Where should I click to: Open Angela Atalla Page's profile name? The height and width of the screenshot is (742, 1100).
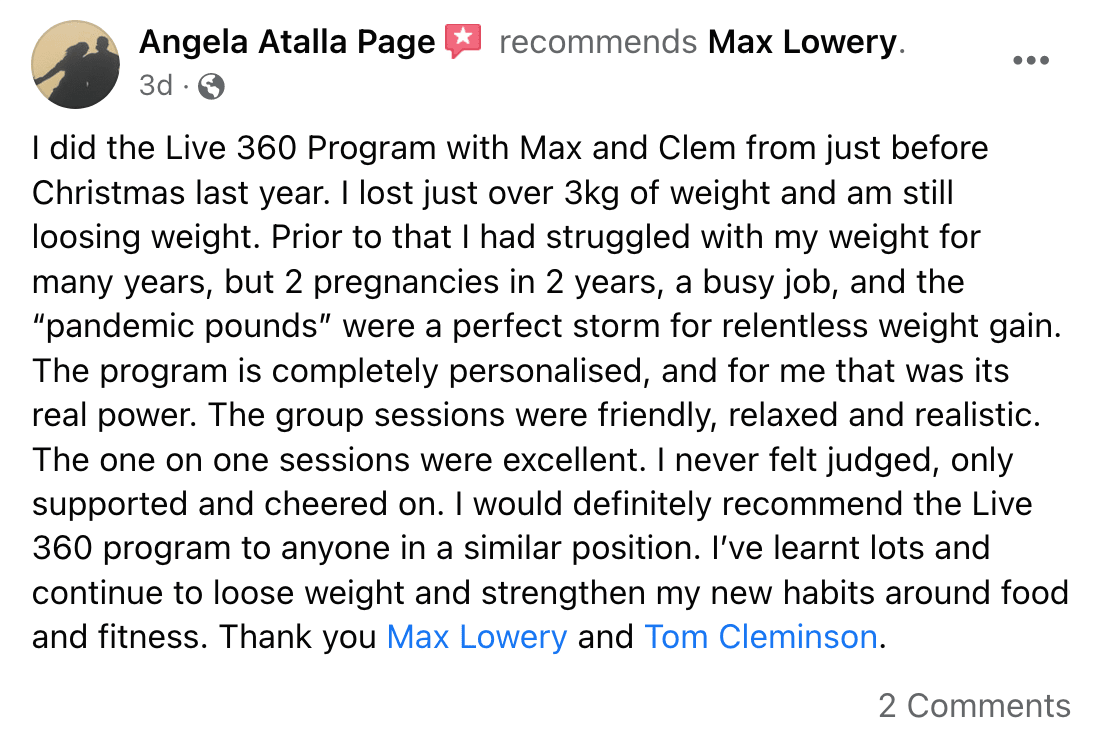pos(287,41)
